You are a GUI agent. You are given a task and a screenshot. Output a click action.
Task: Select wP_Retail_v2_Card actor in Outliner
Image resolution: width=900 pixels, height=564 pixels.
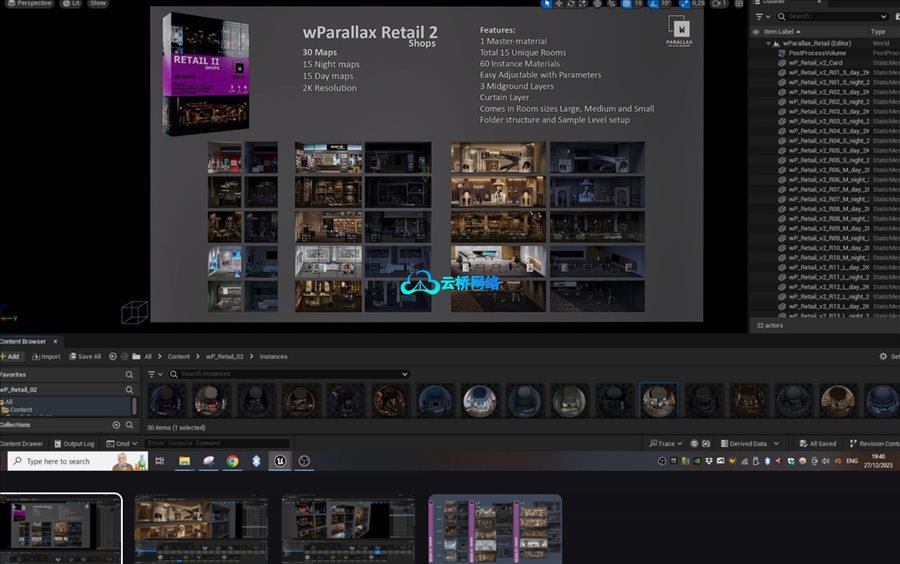coord(815,63)
